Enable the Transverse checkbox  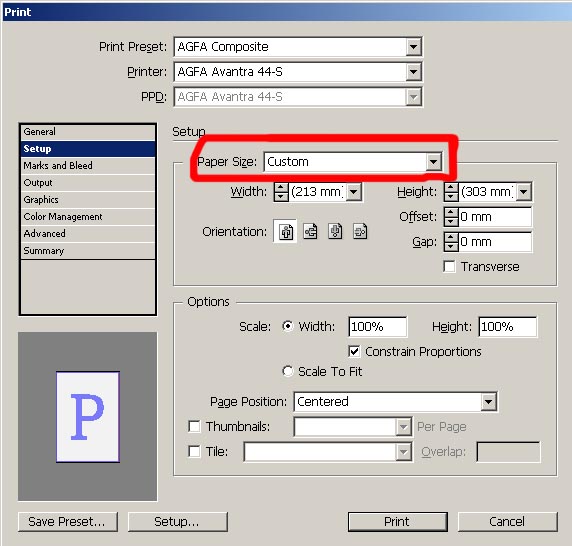click(x=449, y=266)
